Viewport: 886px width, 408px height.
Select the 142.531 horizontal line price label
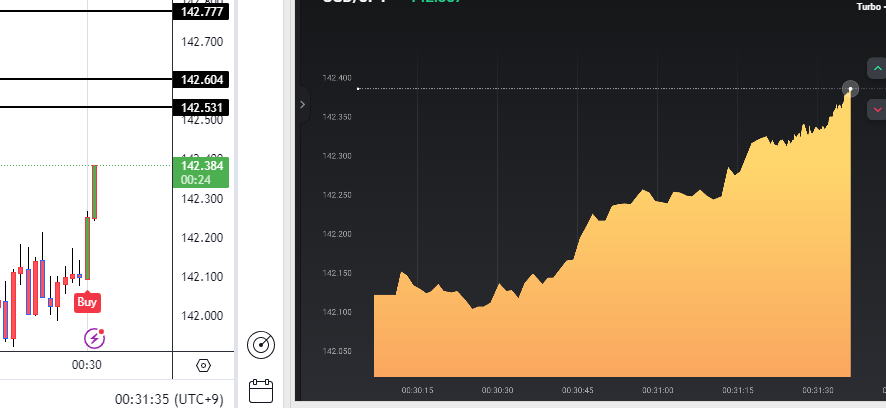tap(201, 107)
